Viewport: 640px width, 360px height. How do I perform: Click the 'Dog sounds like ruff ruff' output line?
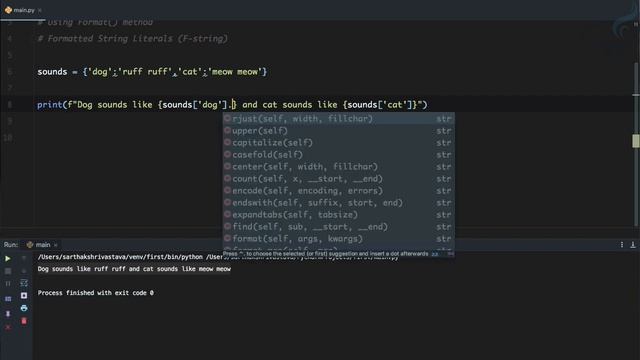pos(134,269)
